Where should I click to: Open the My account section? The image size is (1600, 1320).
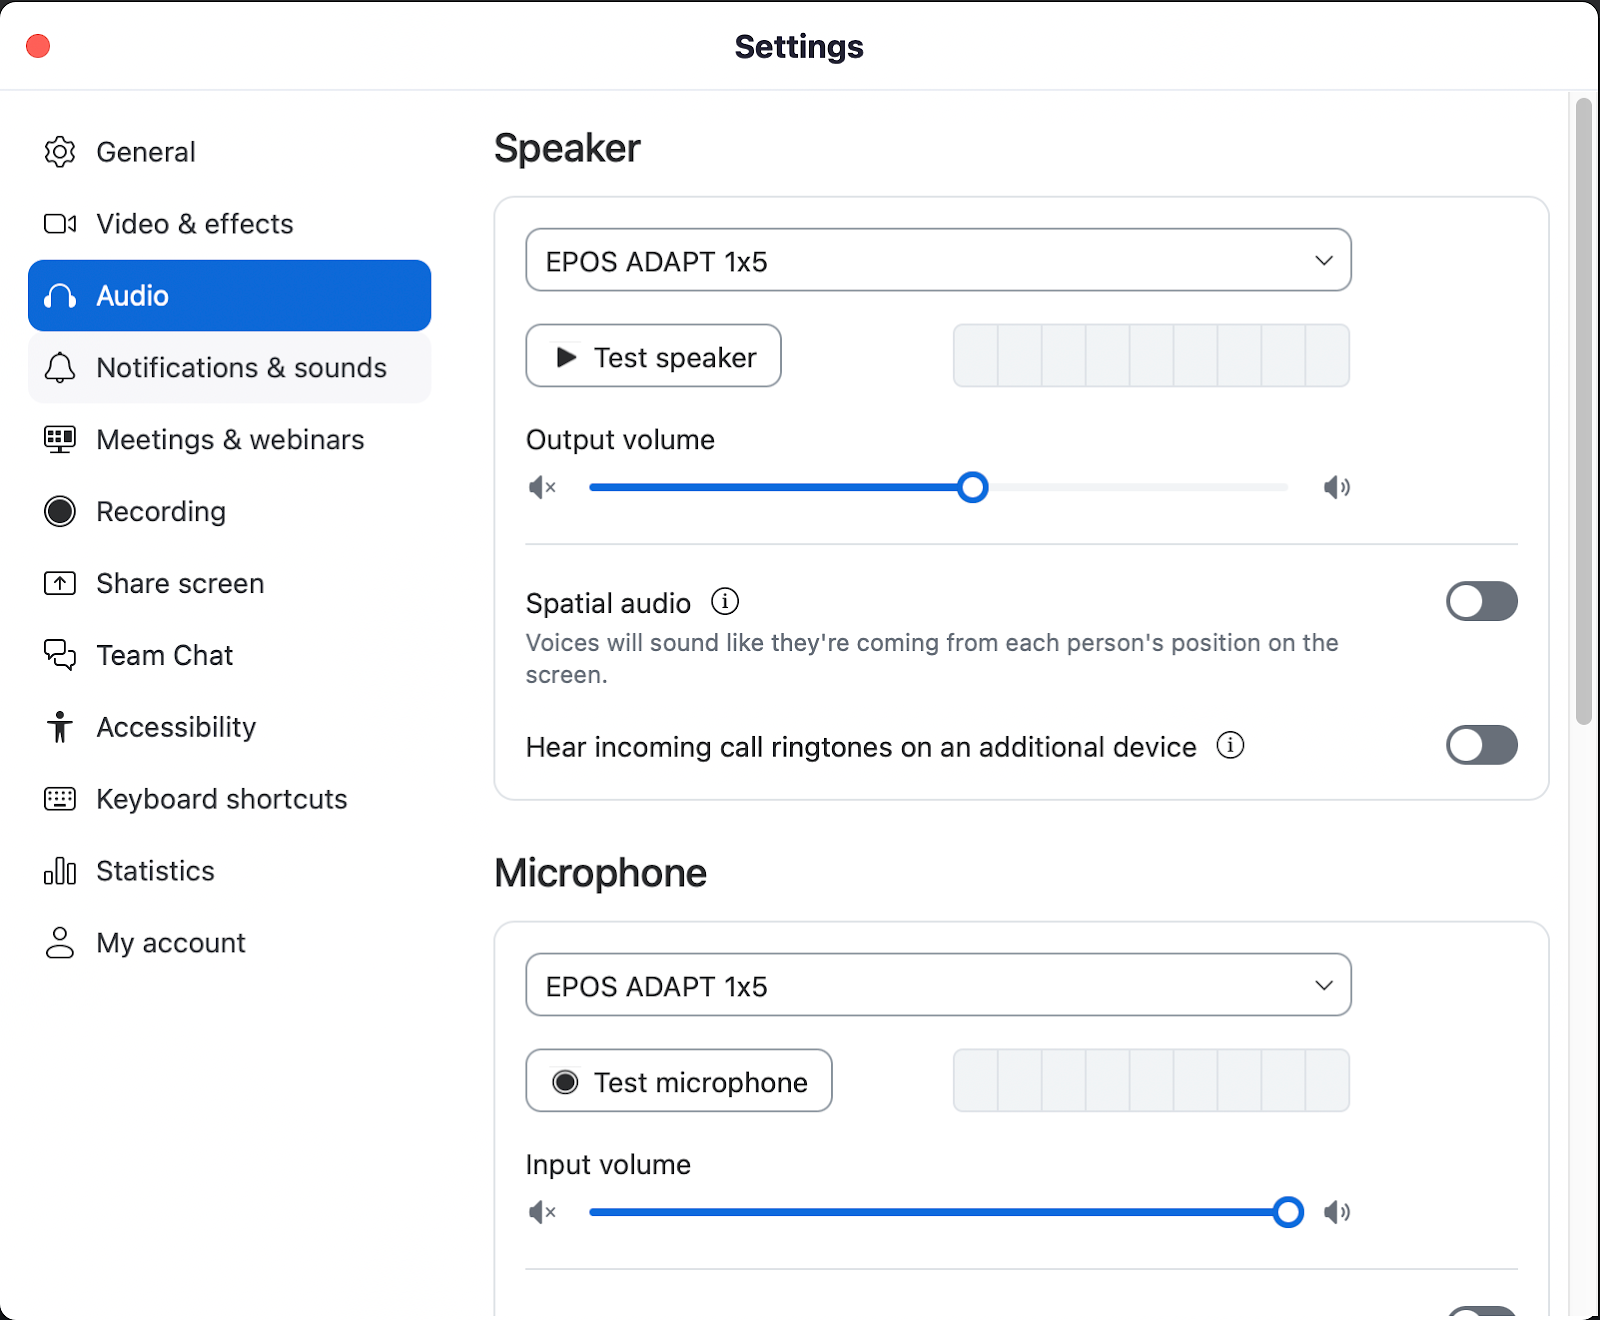[170, 942]
